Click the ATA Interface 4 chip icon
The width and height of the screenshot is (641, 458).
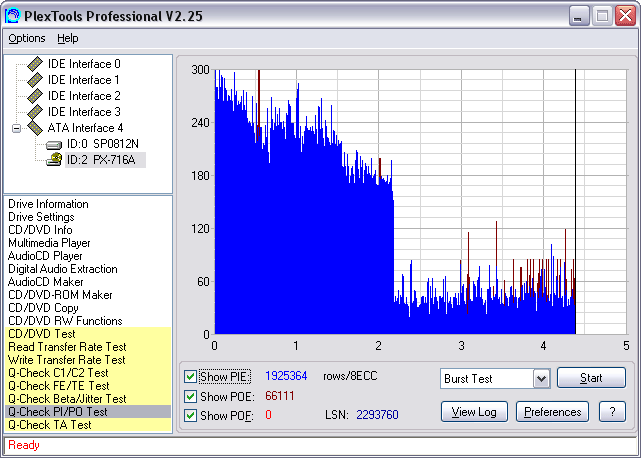pyautogui.click(x=35, y=128)
